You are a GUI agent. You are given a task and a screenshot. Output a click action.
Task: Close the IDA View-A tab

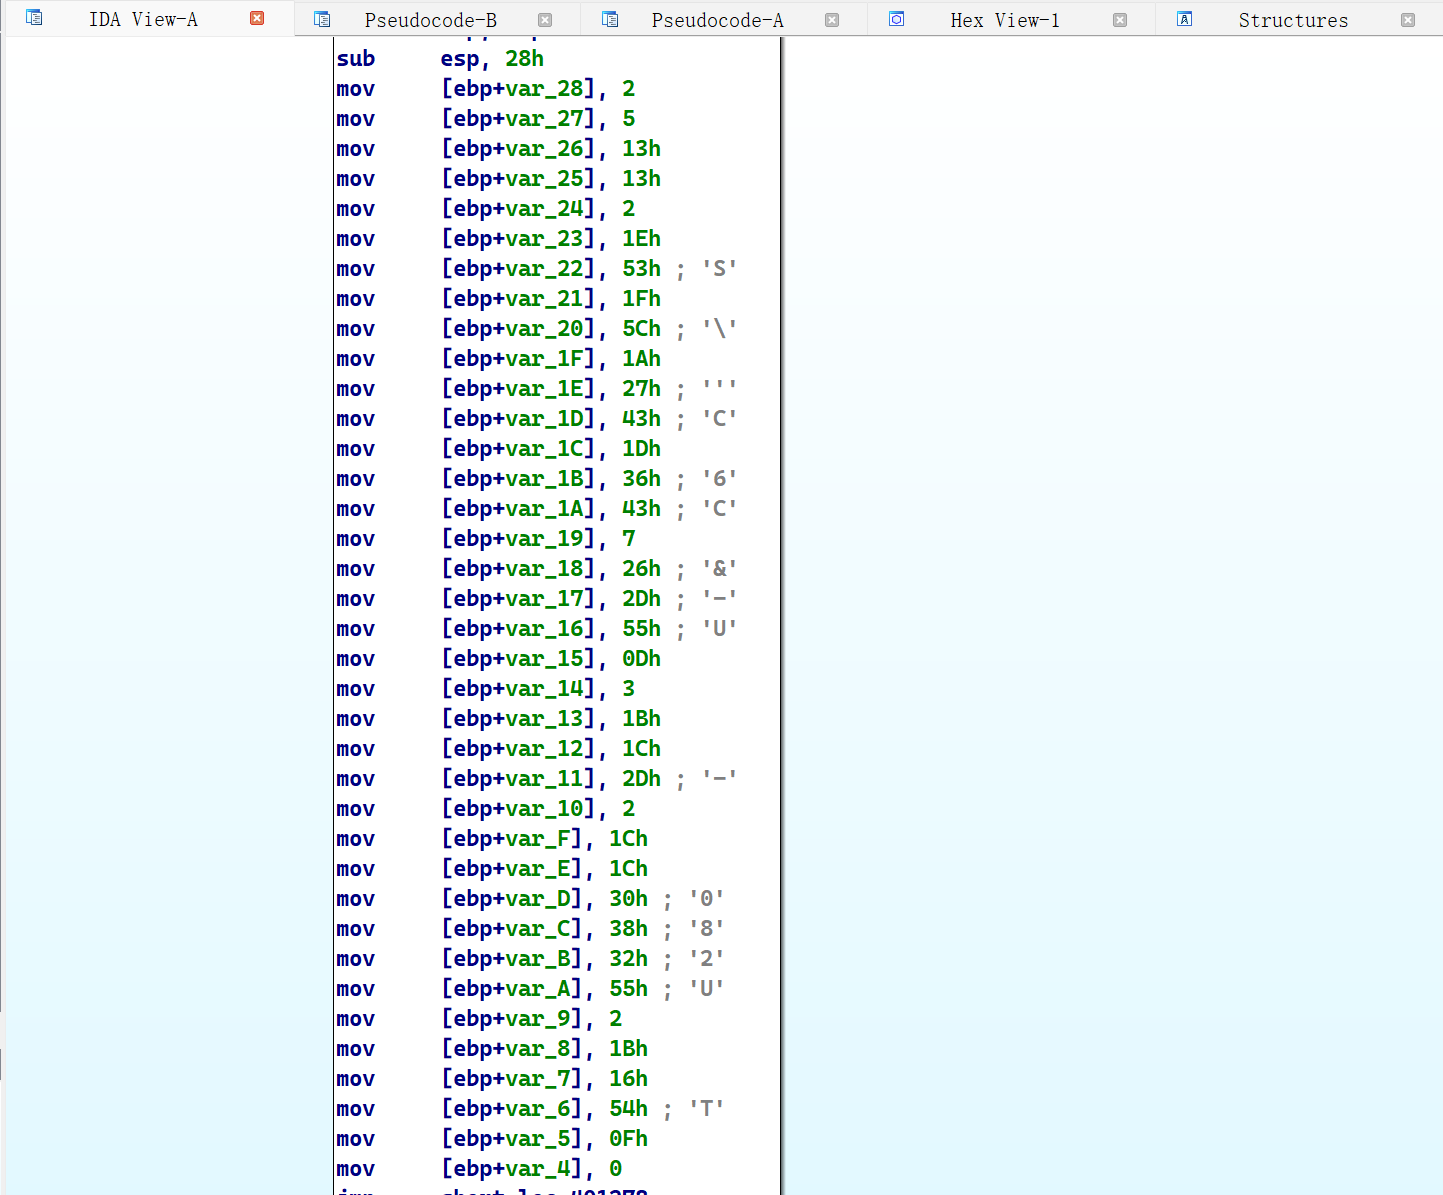(257, 17)
